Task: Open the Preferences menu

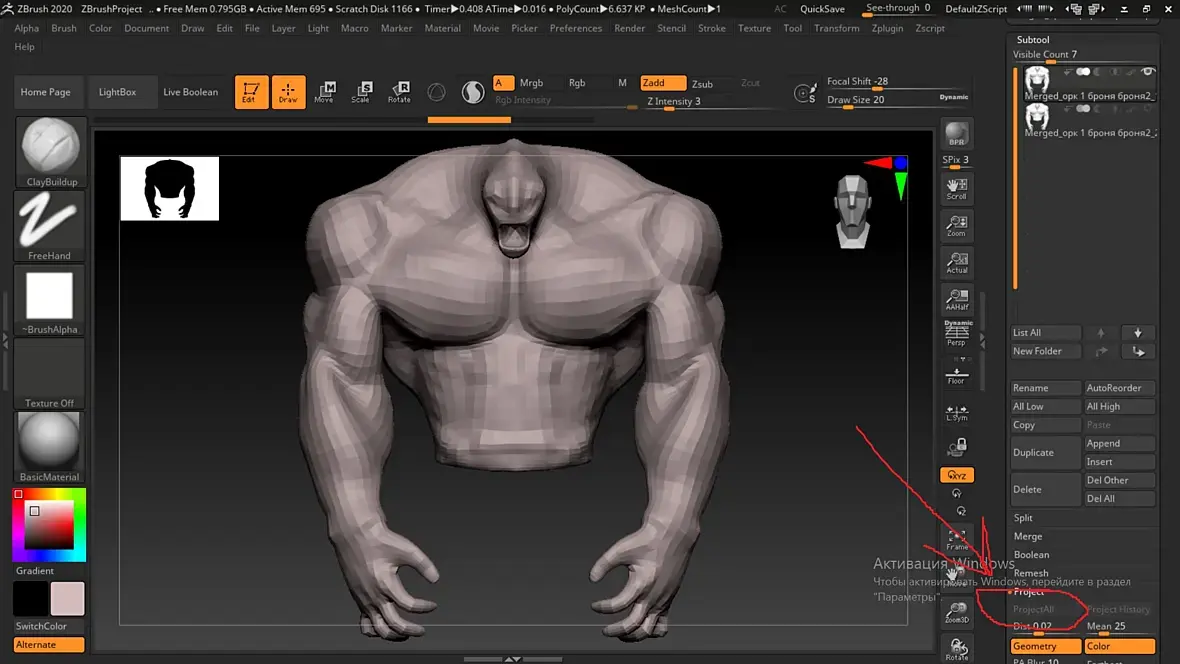Action: click(x=576, y=28)
